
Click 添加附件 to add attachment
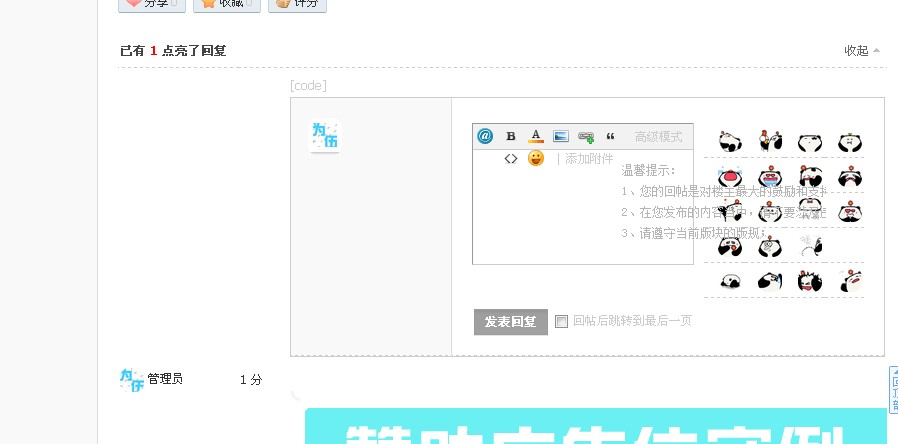tap(589, 159)
